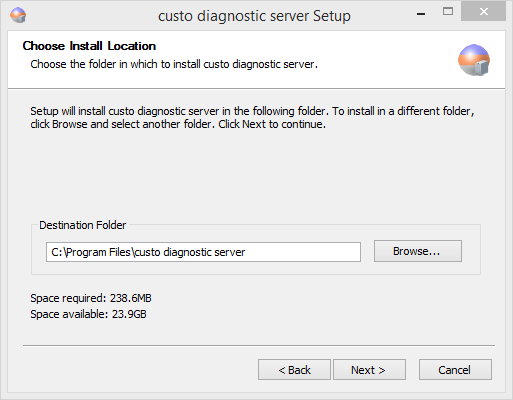
Task: Click the 'Choose Install Location' heading
Action: [89, 46]
